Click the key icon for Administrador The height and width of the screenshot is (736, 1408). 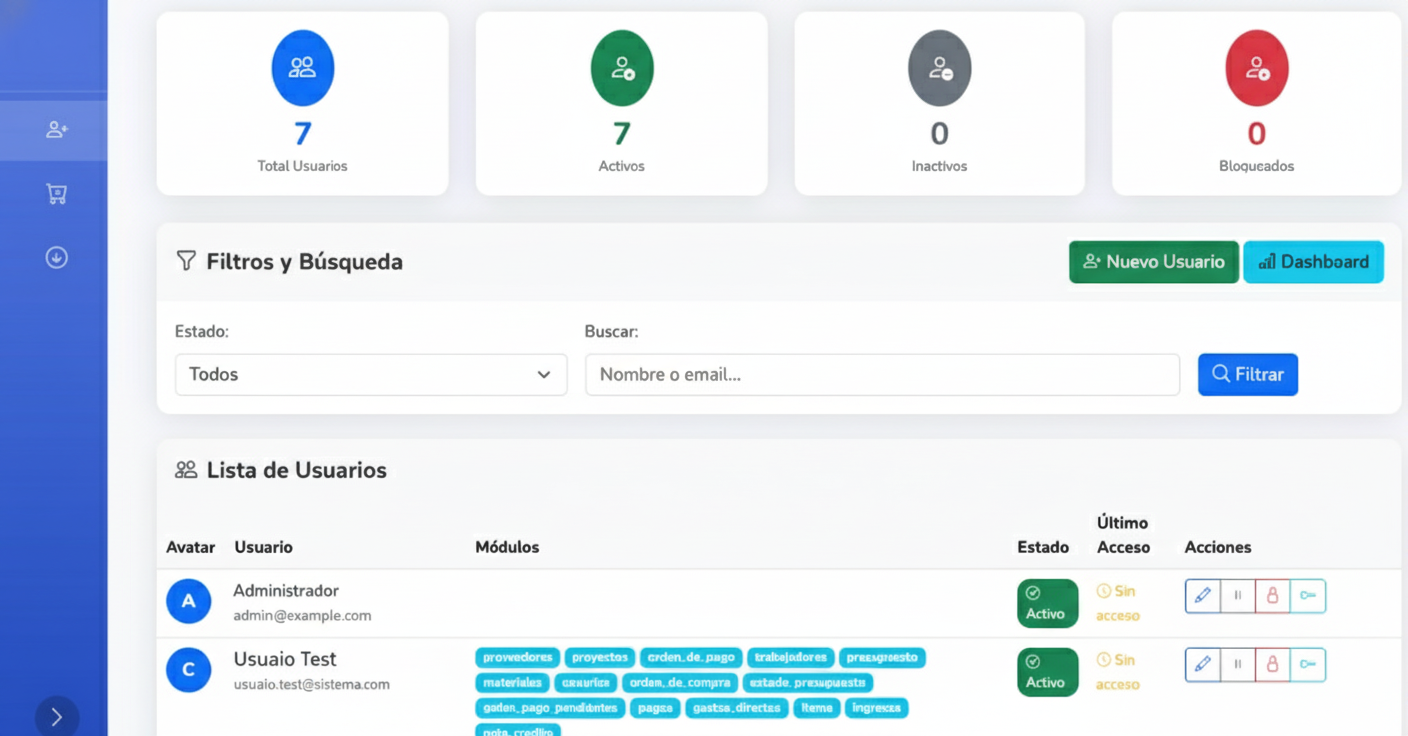click(x=1308, y=596)
